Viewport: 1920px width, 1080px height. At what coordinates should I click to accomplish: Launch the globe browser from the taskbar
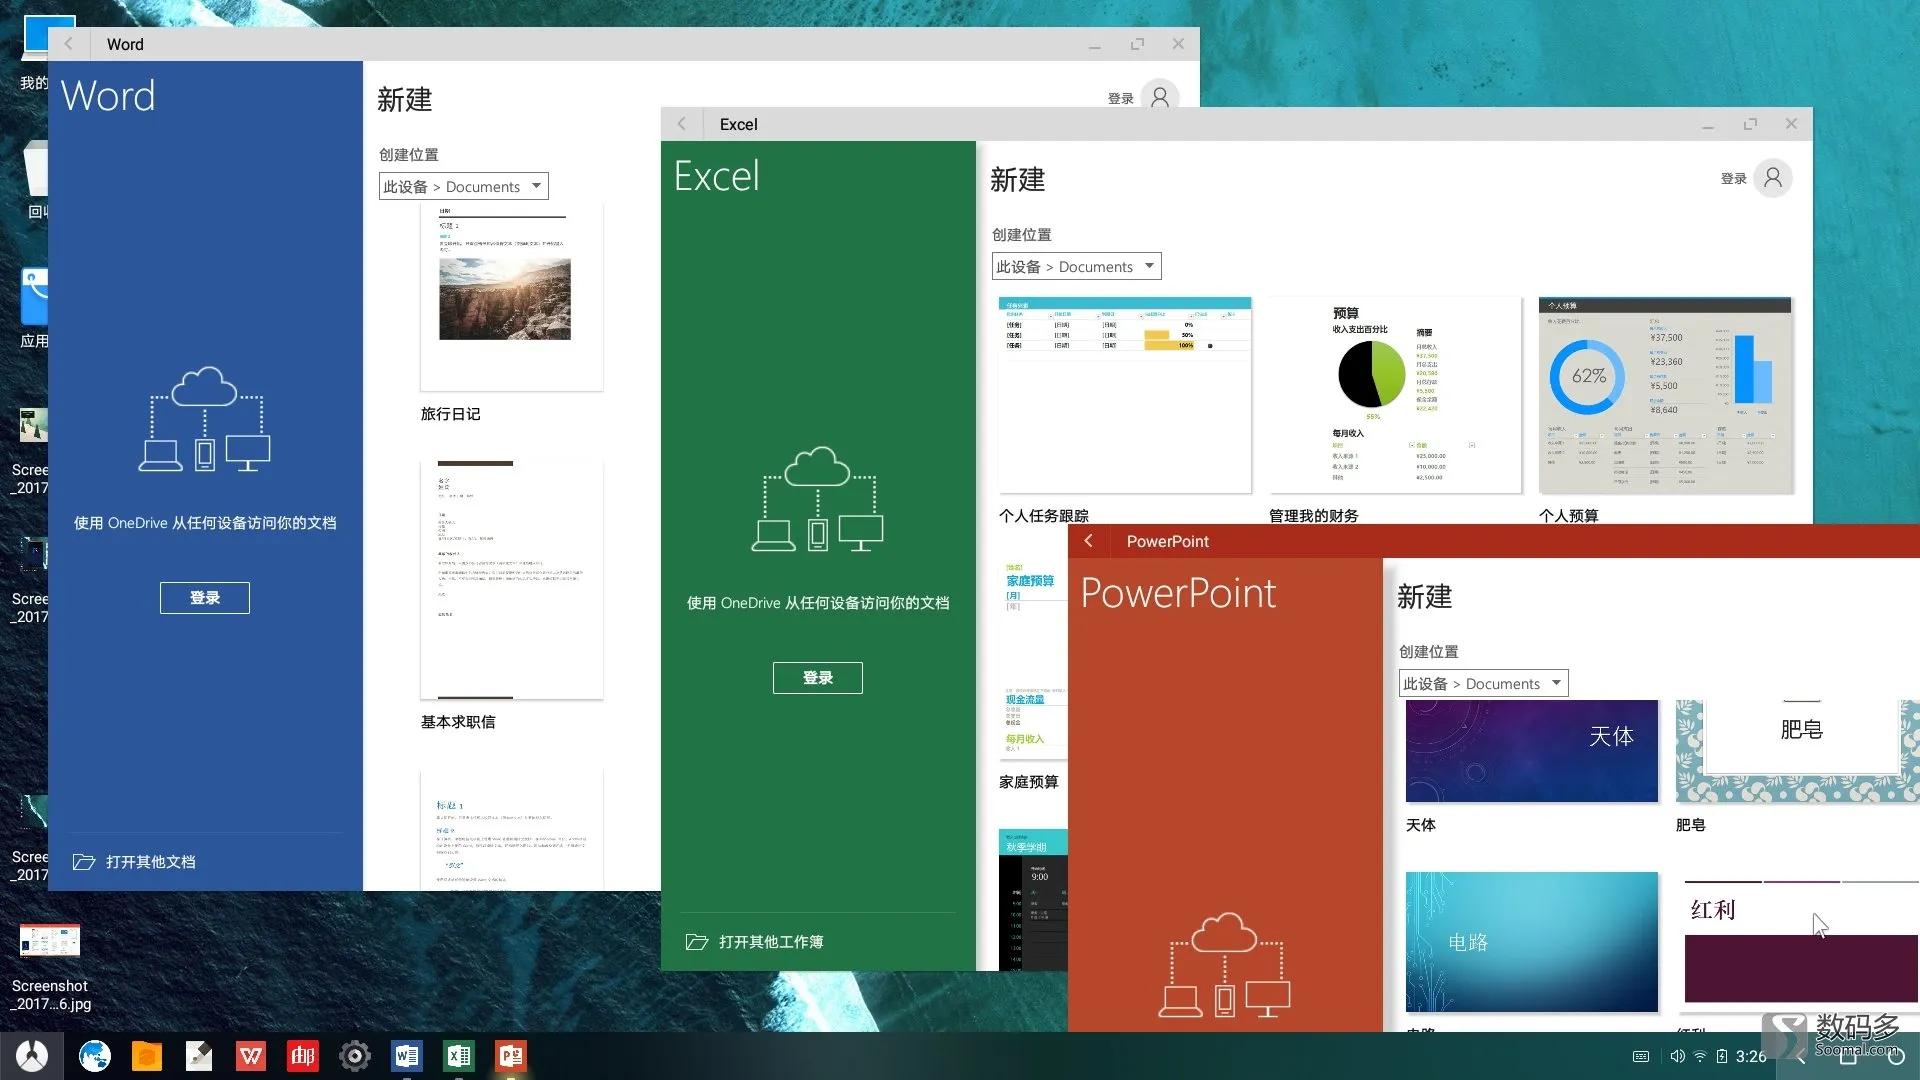(95, 1056)
